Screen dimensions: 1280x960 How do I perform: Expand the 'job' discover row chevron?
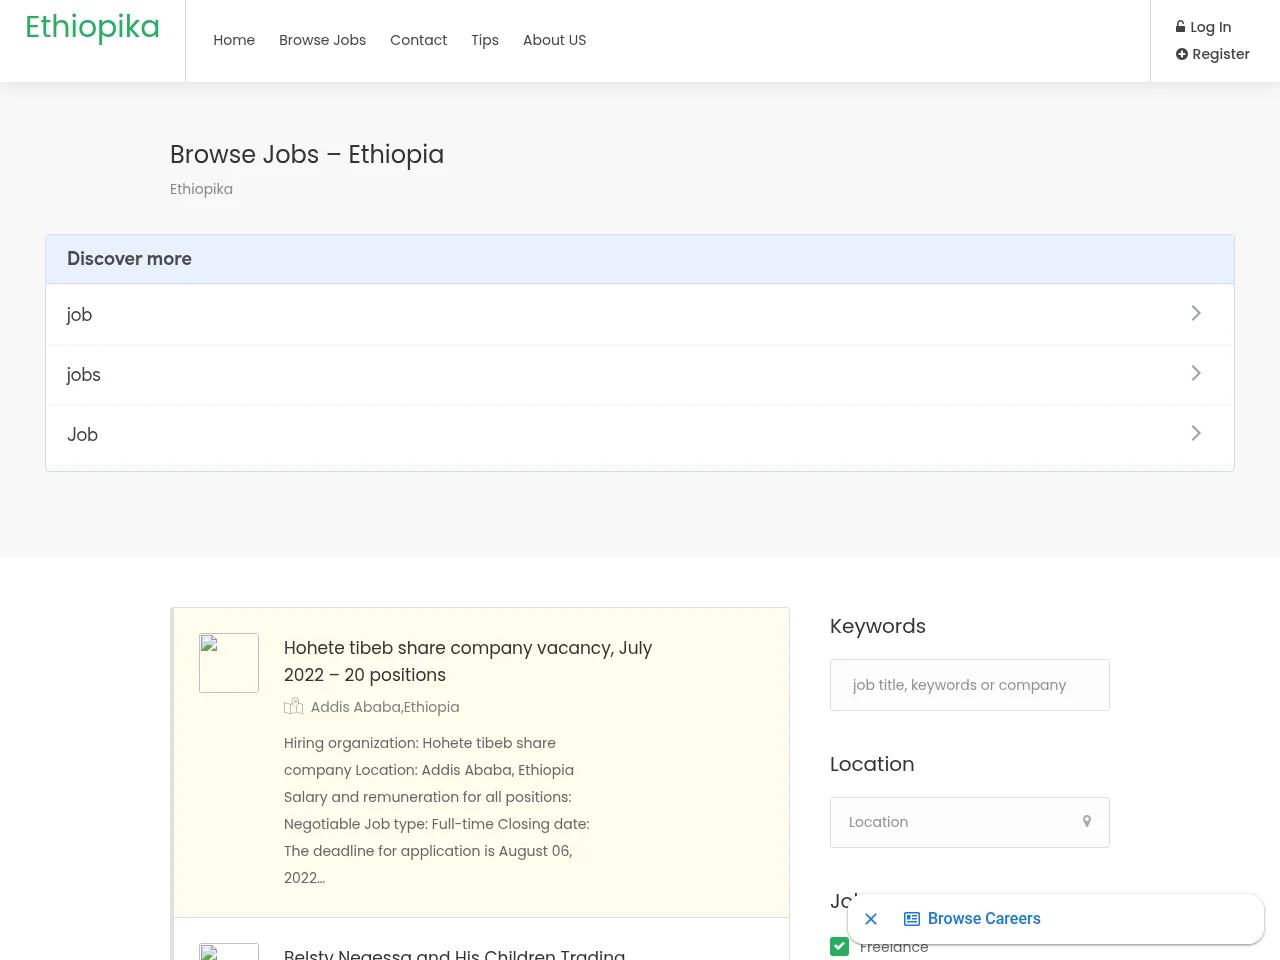coord(1196,313)
